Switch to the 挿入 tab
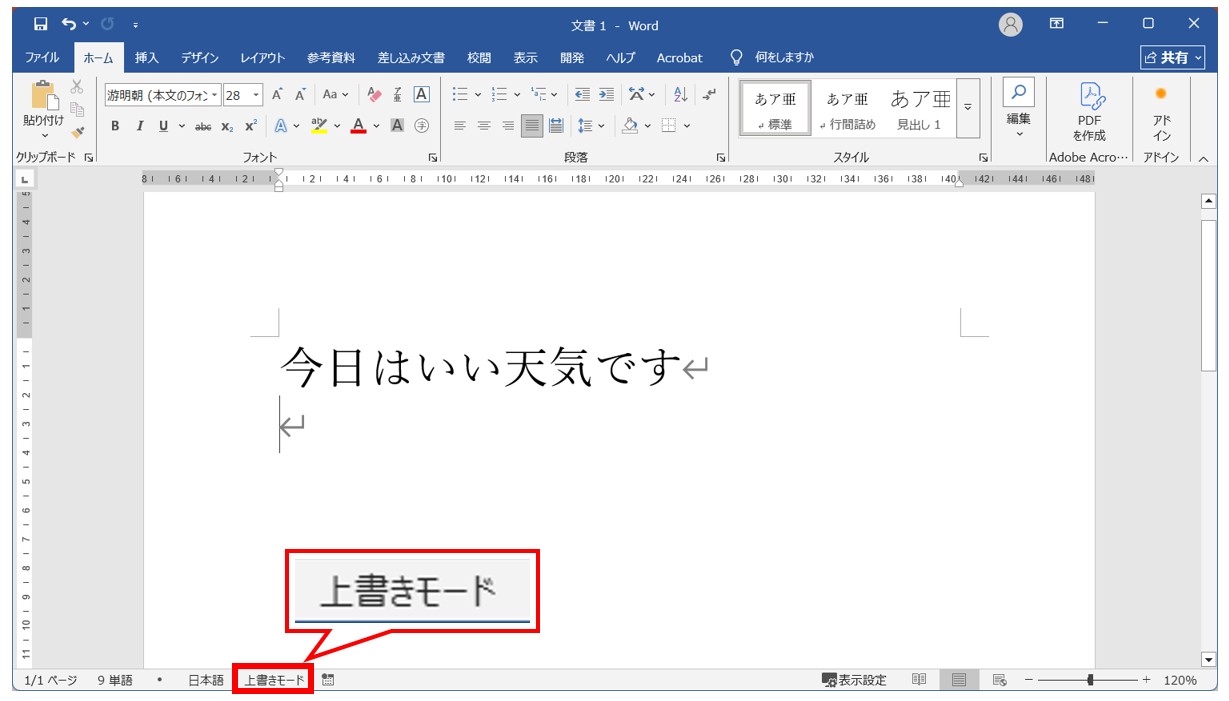The height and width of the screenshot is (701, 1229). point(147,58)
